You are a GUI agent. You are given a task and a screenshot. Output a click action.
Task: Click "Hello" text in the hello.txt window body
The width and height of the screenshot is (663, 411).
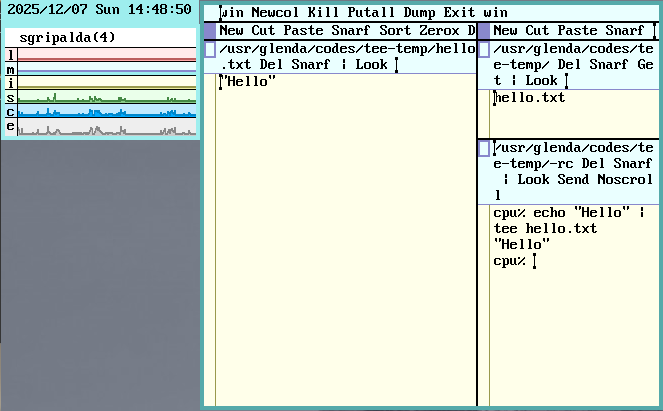click(248, 81)
